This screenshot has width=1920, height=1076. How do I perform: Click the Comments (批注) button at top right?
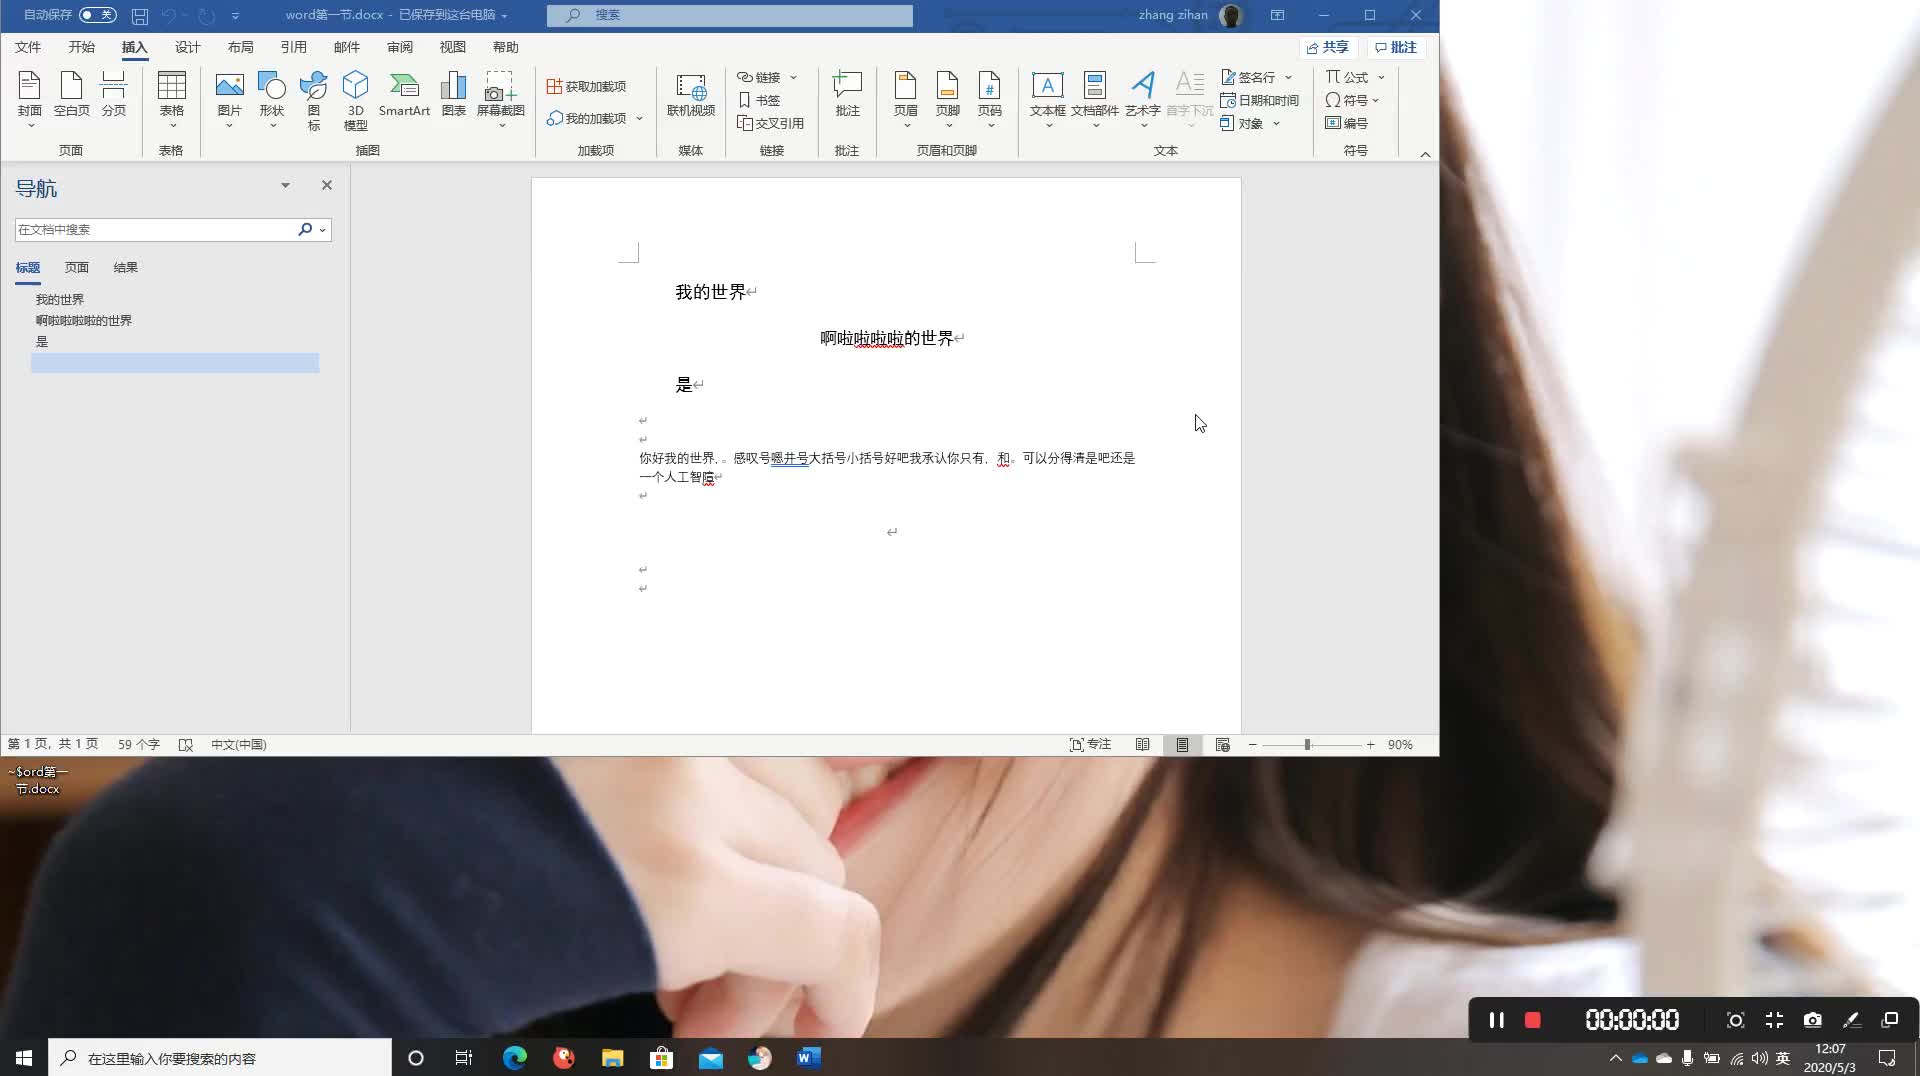click(x=1396, y=47)
